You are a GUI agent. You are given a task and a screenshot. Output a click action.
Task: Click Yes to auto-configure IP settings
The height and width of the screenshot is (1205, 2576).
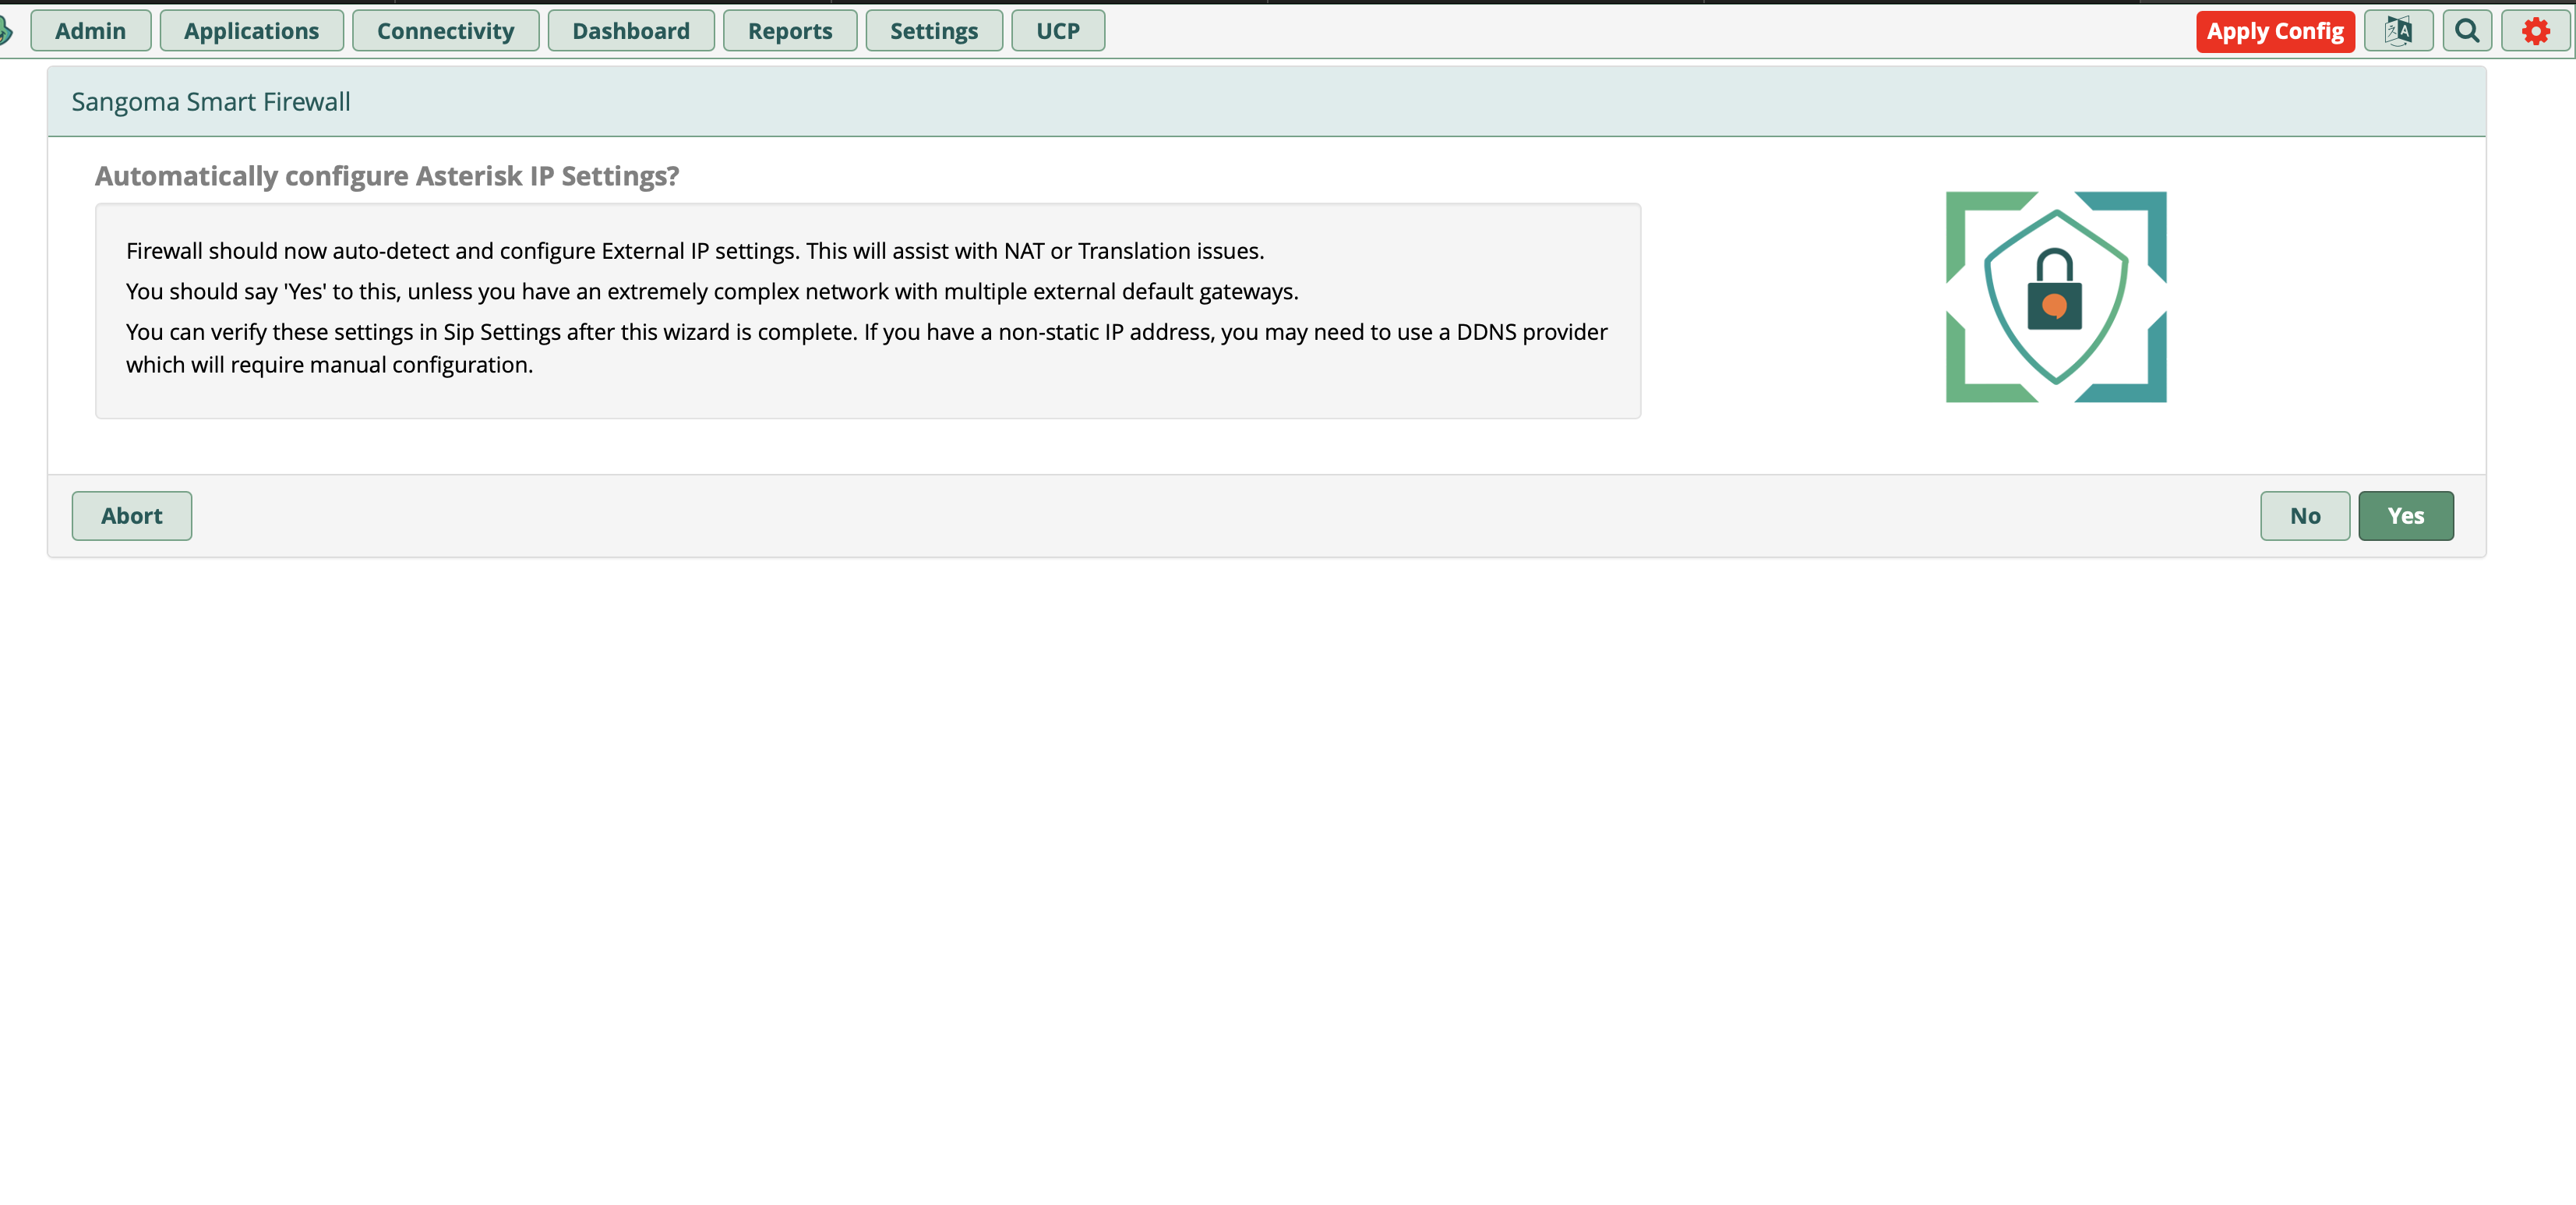point(2406,515)
